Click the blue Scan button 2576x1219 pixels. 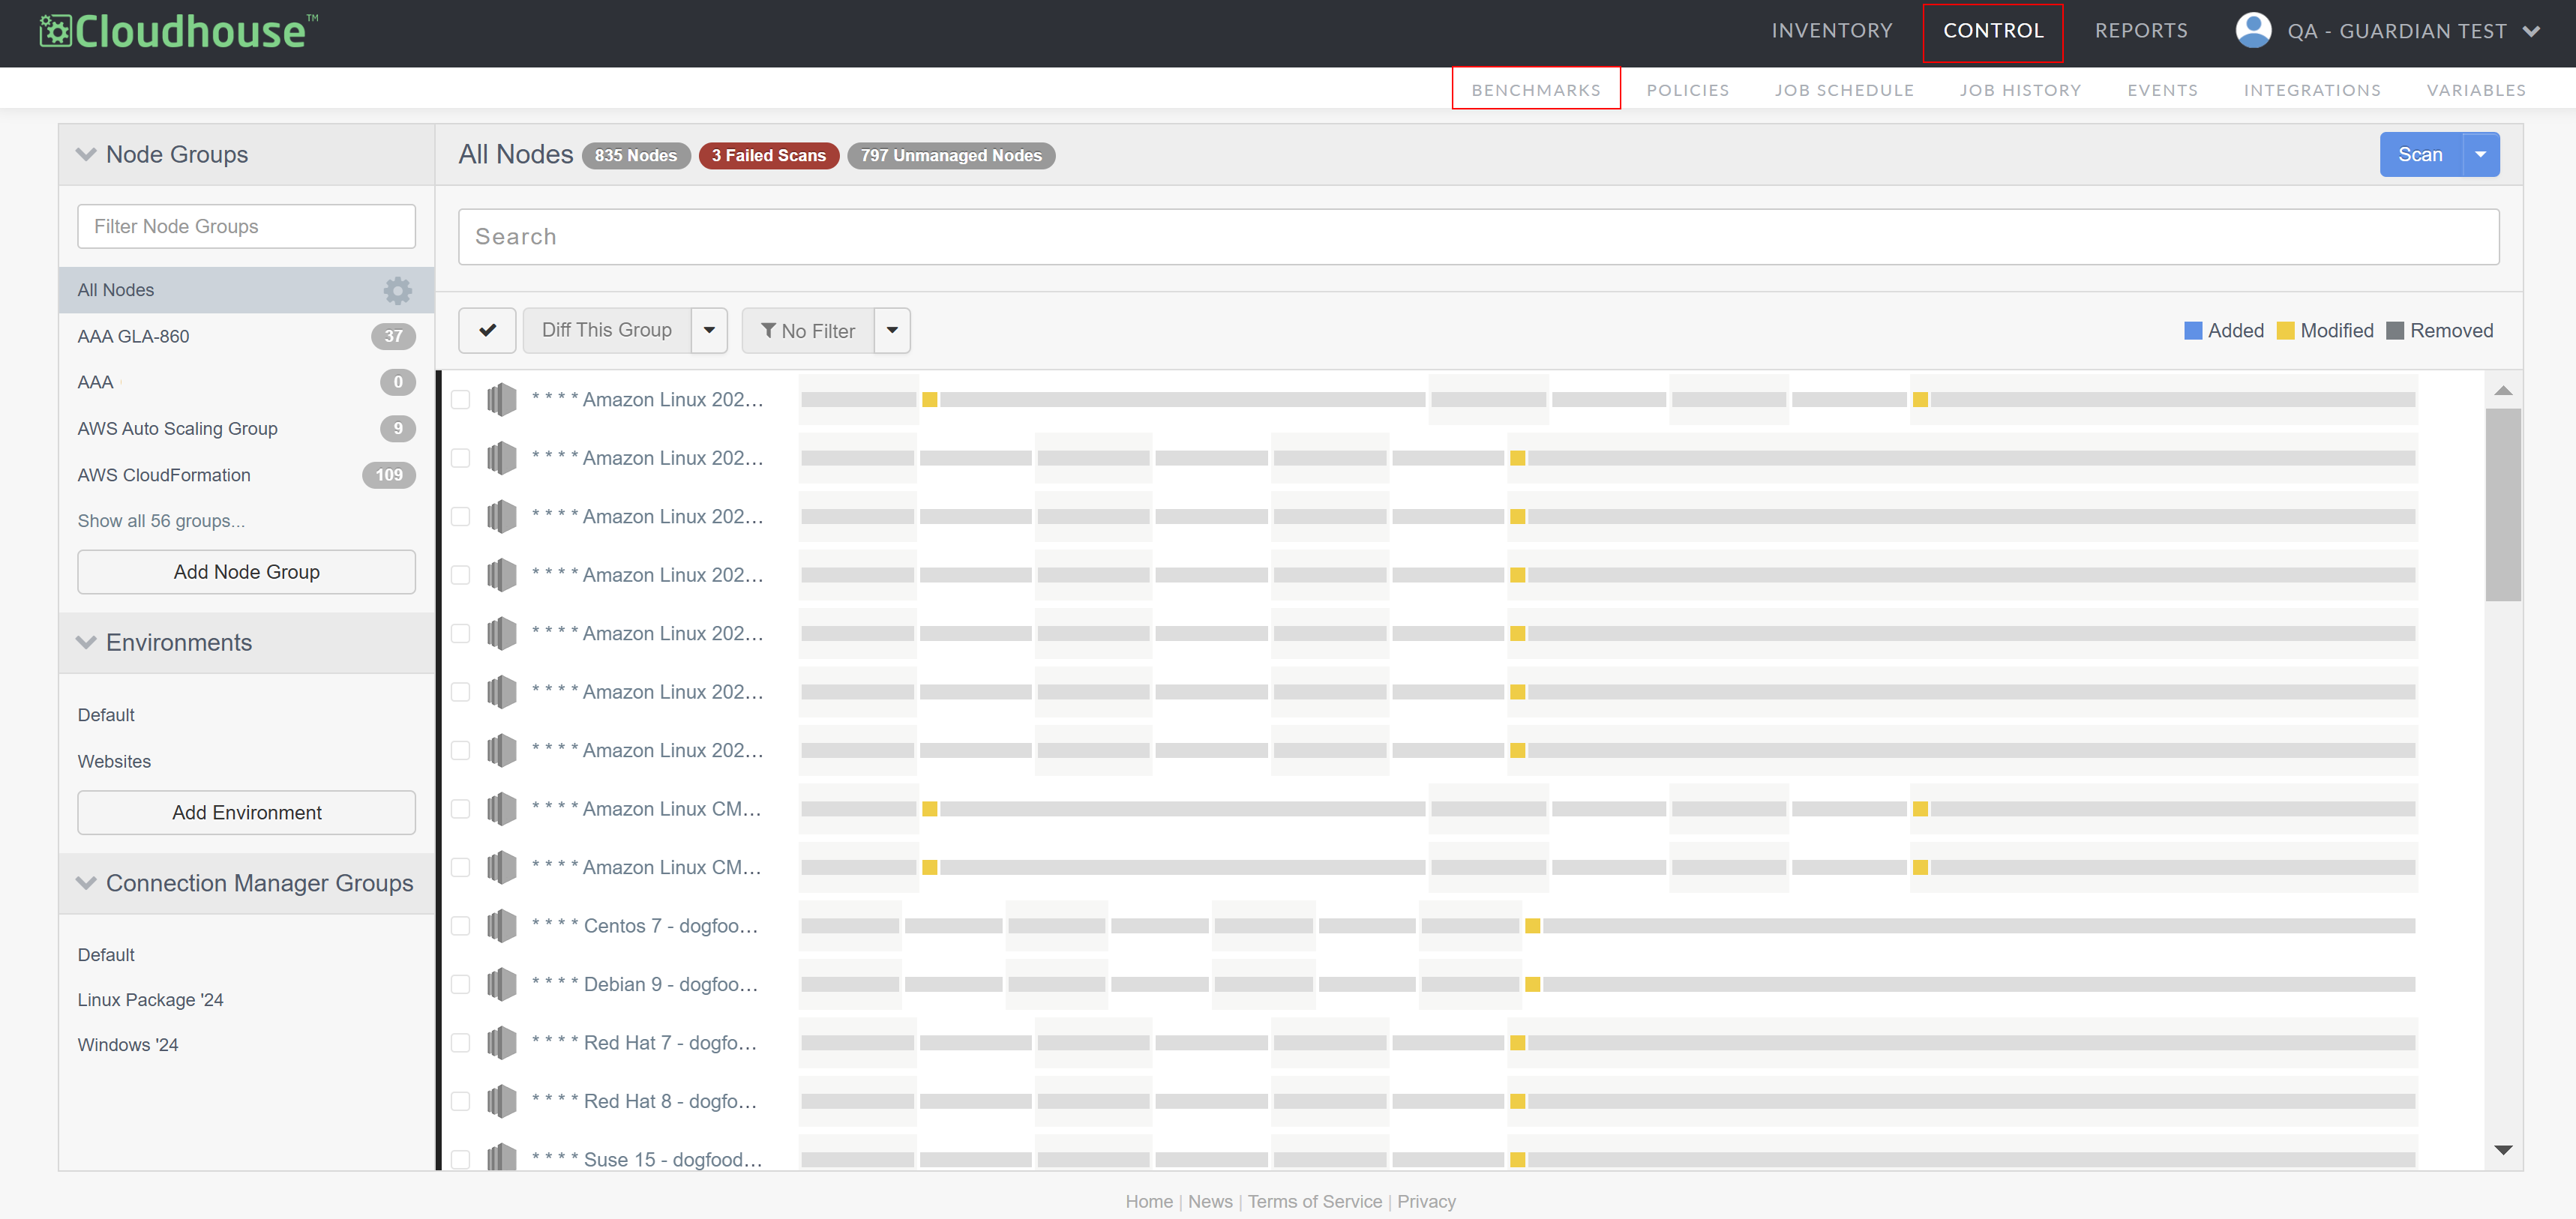click(x=2420, y=155)
